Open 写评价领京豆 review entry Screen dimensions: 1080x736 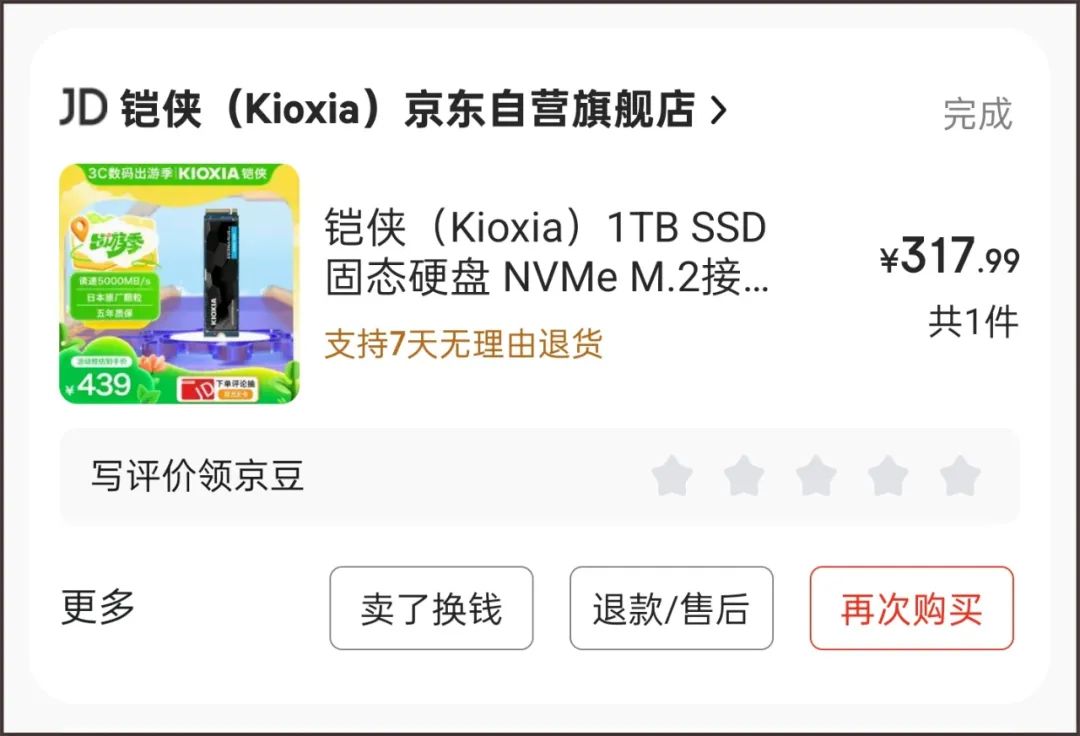click(x=197, y=476)
